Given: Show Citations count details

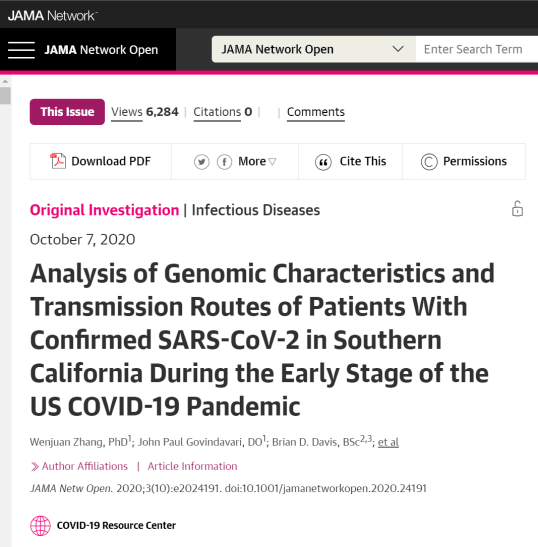Looking at the screenshot, I should 223,112.
